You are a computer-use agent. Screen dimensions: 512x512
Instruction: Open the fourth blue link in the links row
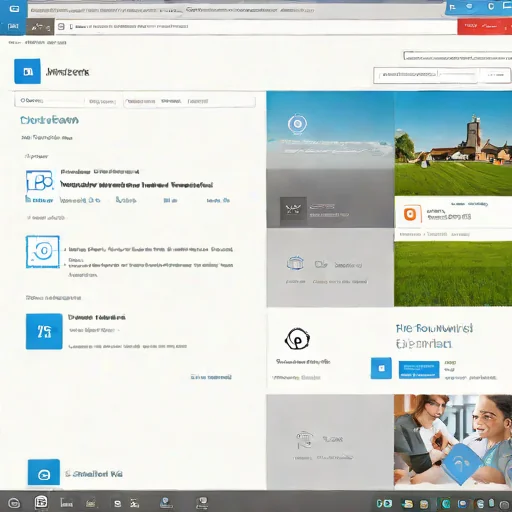click(x=170, y=200)
